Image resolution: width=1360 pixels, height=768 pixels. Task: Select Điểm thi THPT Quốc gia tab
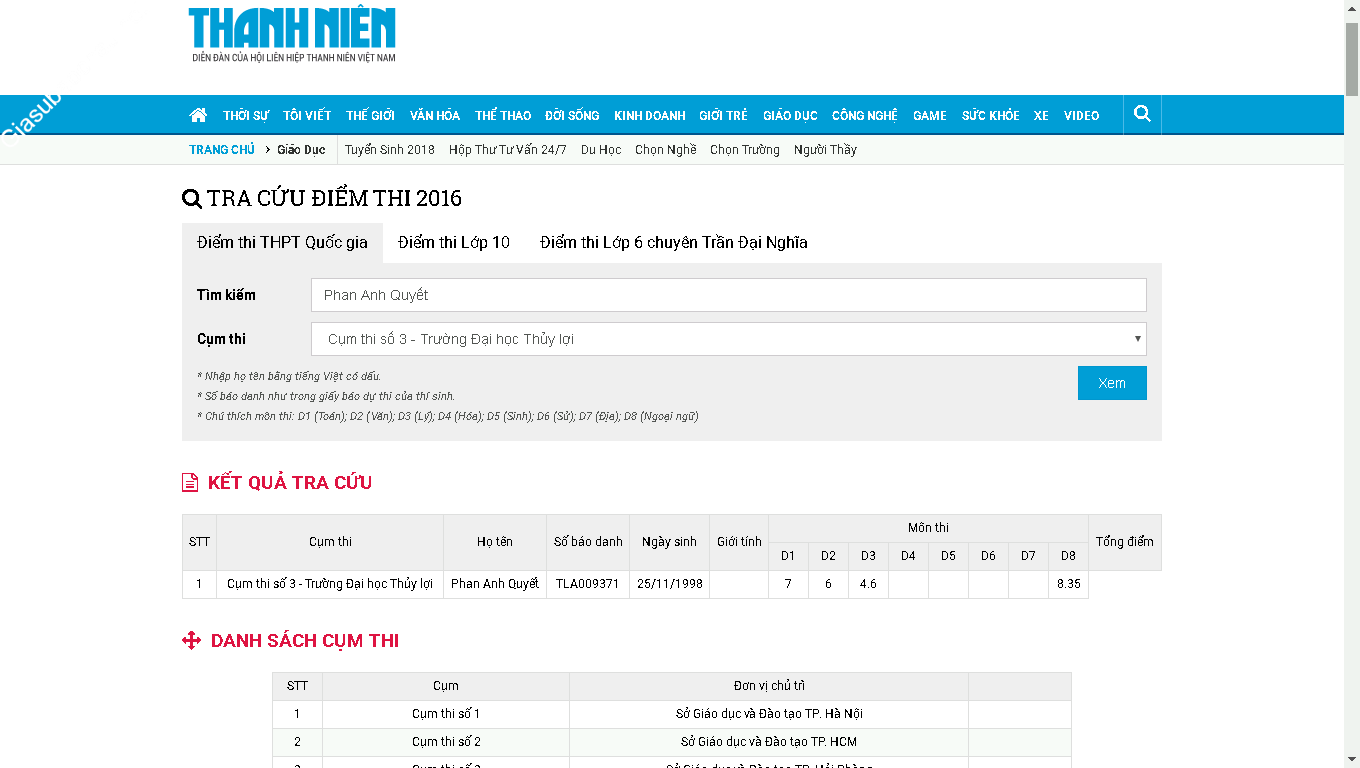pos(282,242)
